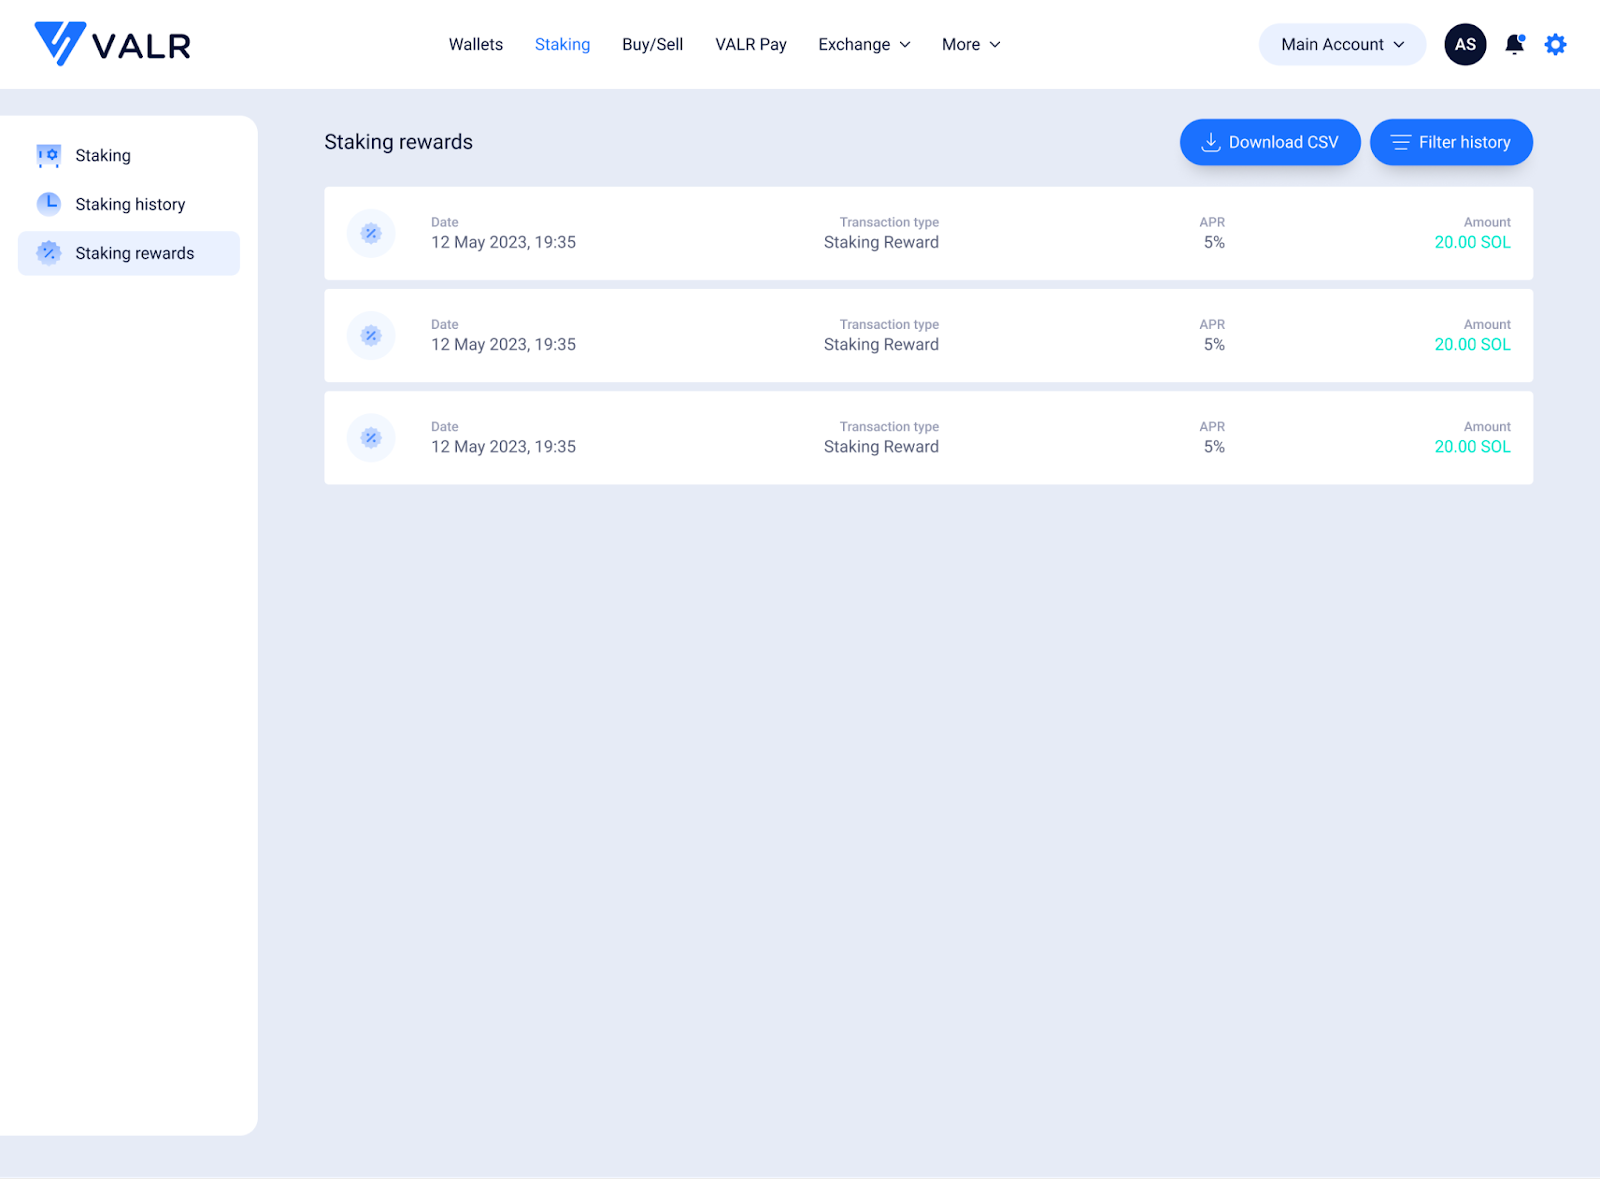
Task: Expand the Main Account dropdown
Action: click(1342, 44)
